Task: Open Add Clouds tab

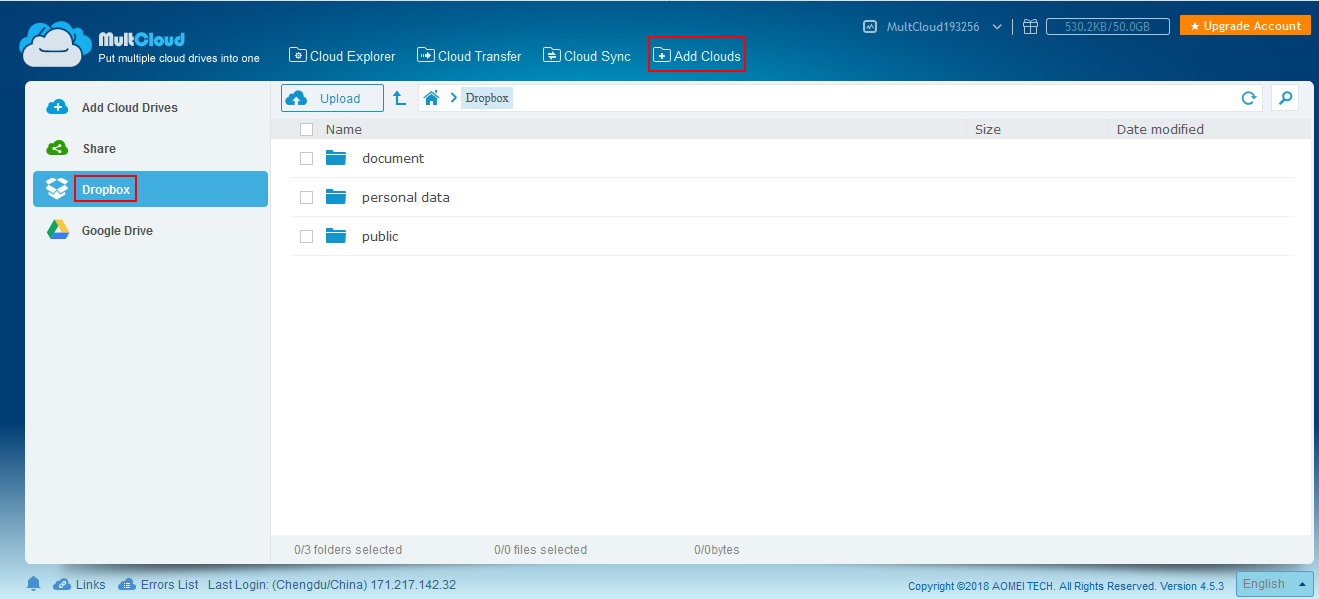Action: click(x=697, y=56)
